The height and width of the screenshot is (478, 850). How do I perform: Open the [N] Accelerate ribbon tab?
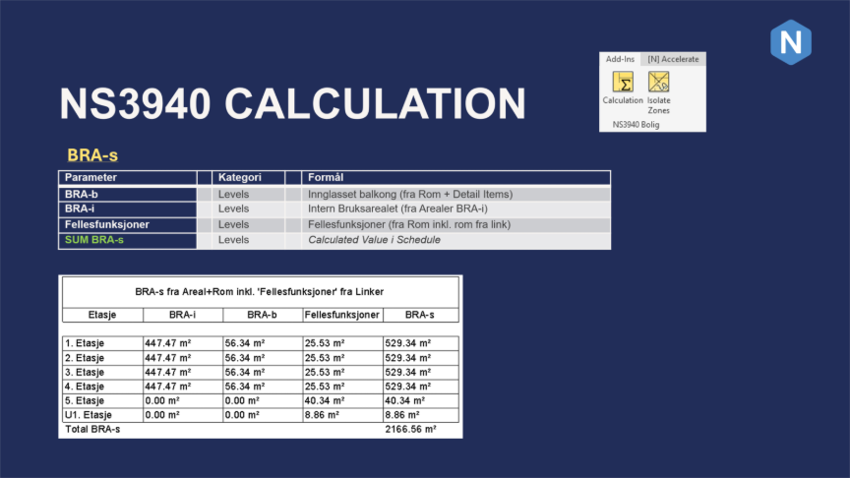pyautogui.click(x=673, y=59)
